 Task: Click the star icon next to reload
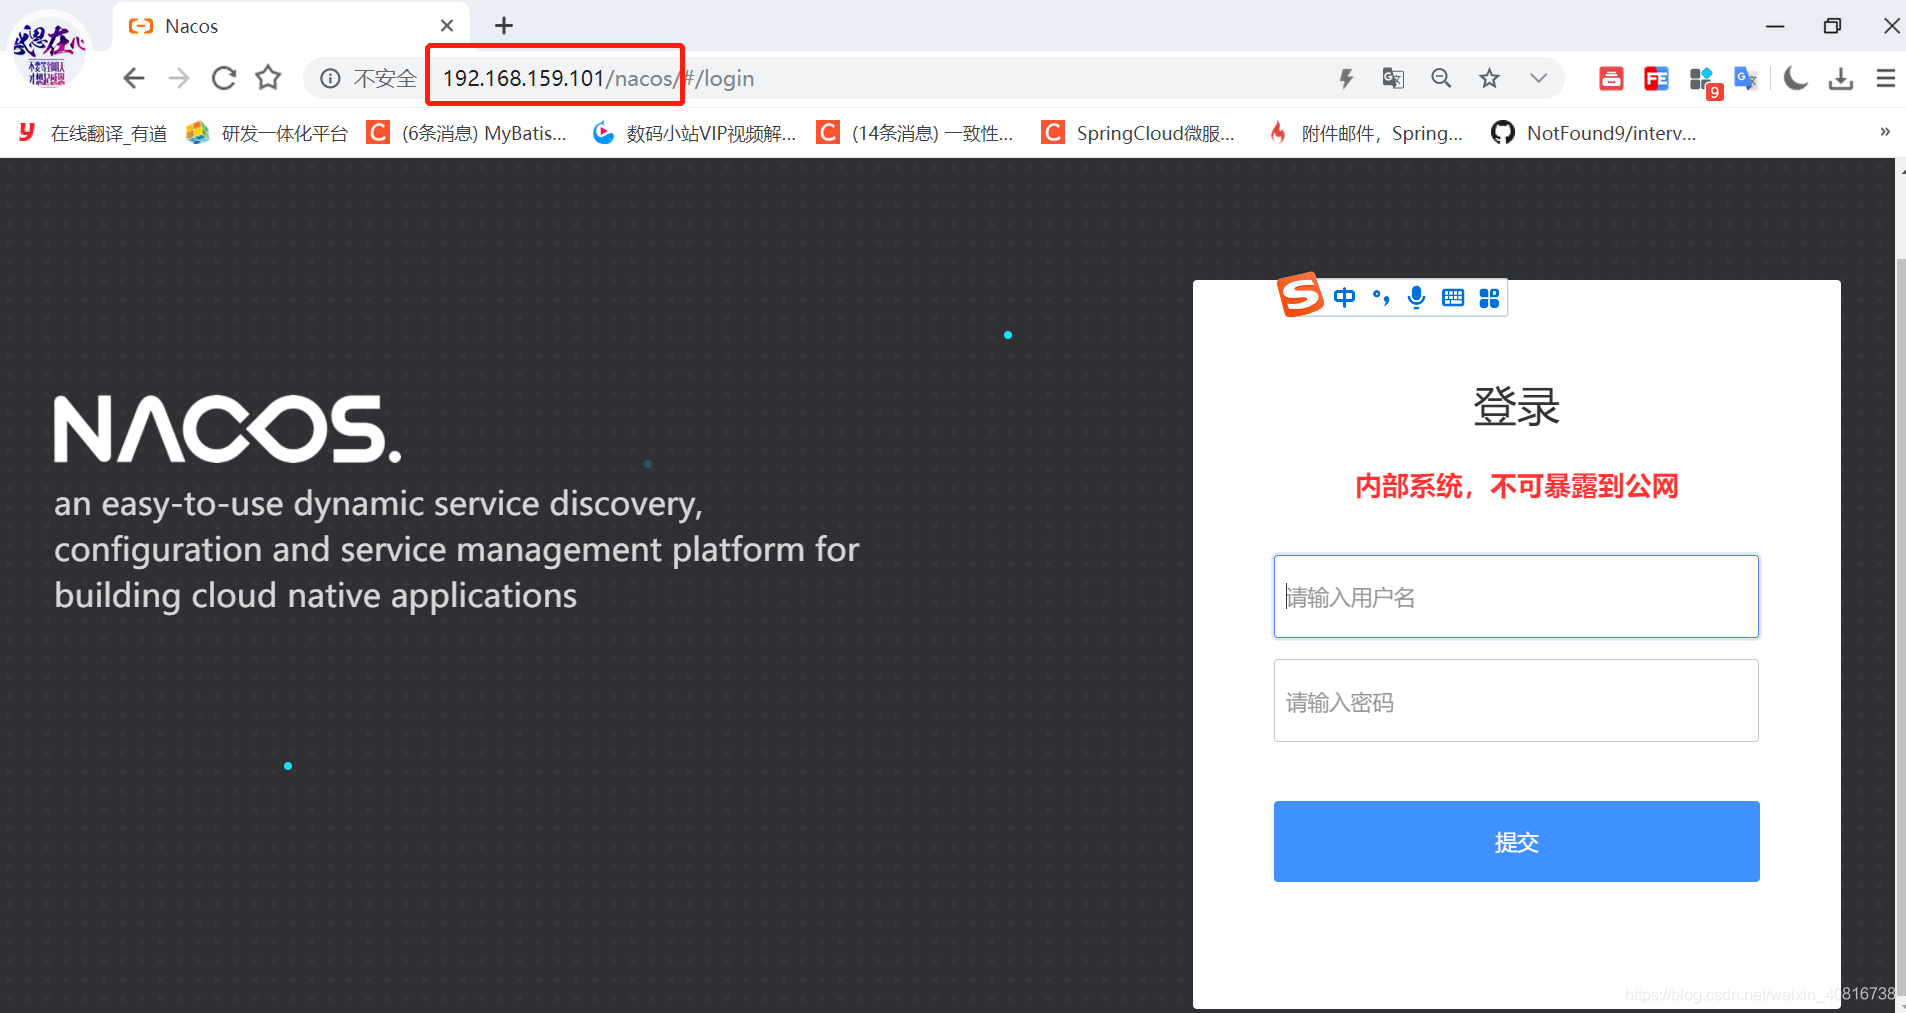[x=268, y=78]
